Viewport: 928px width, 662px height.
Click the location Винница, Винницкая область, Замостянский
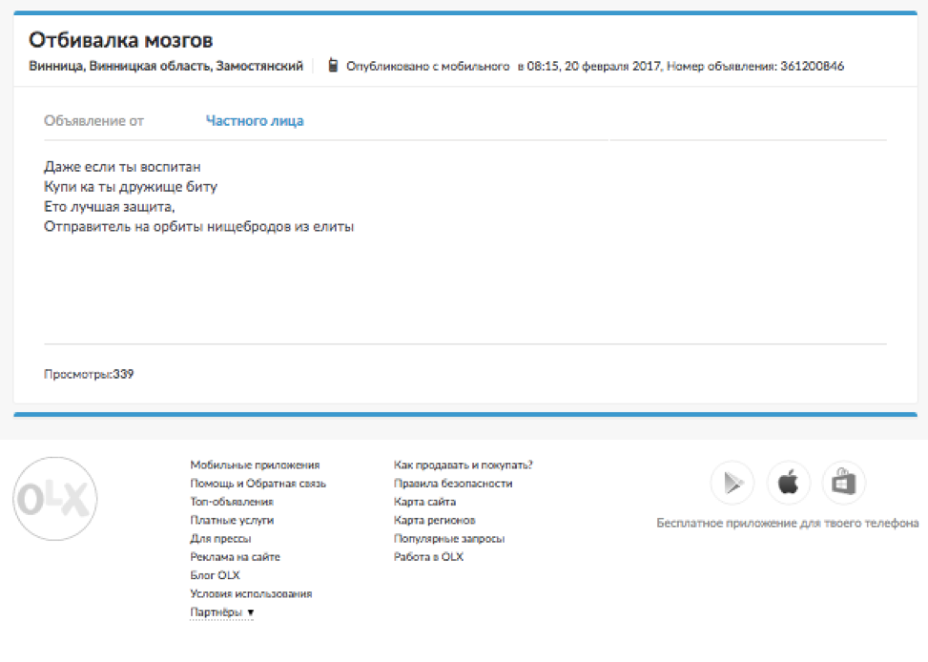pos(165,66)
